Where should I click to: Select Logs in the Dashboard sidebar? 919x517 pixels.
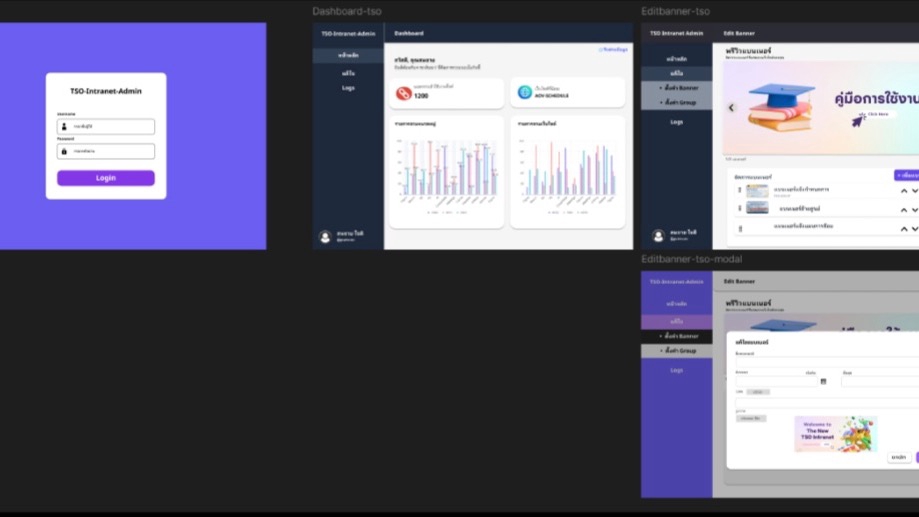click(348, 88)
